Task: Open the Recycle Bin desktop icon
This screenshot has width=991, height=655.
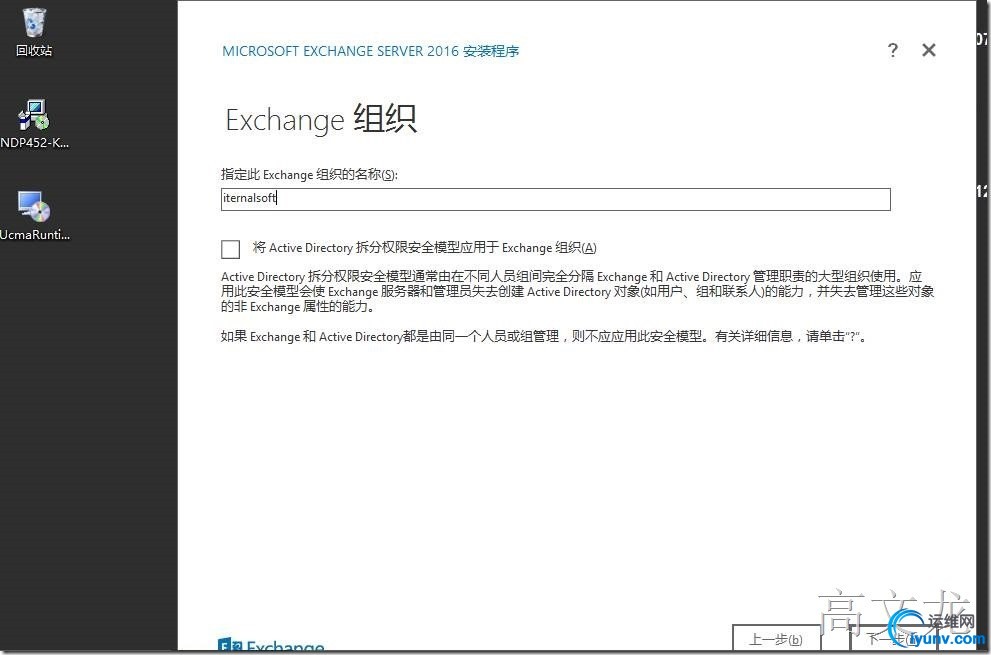Action: point(34,32)
